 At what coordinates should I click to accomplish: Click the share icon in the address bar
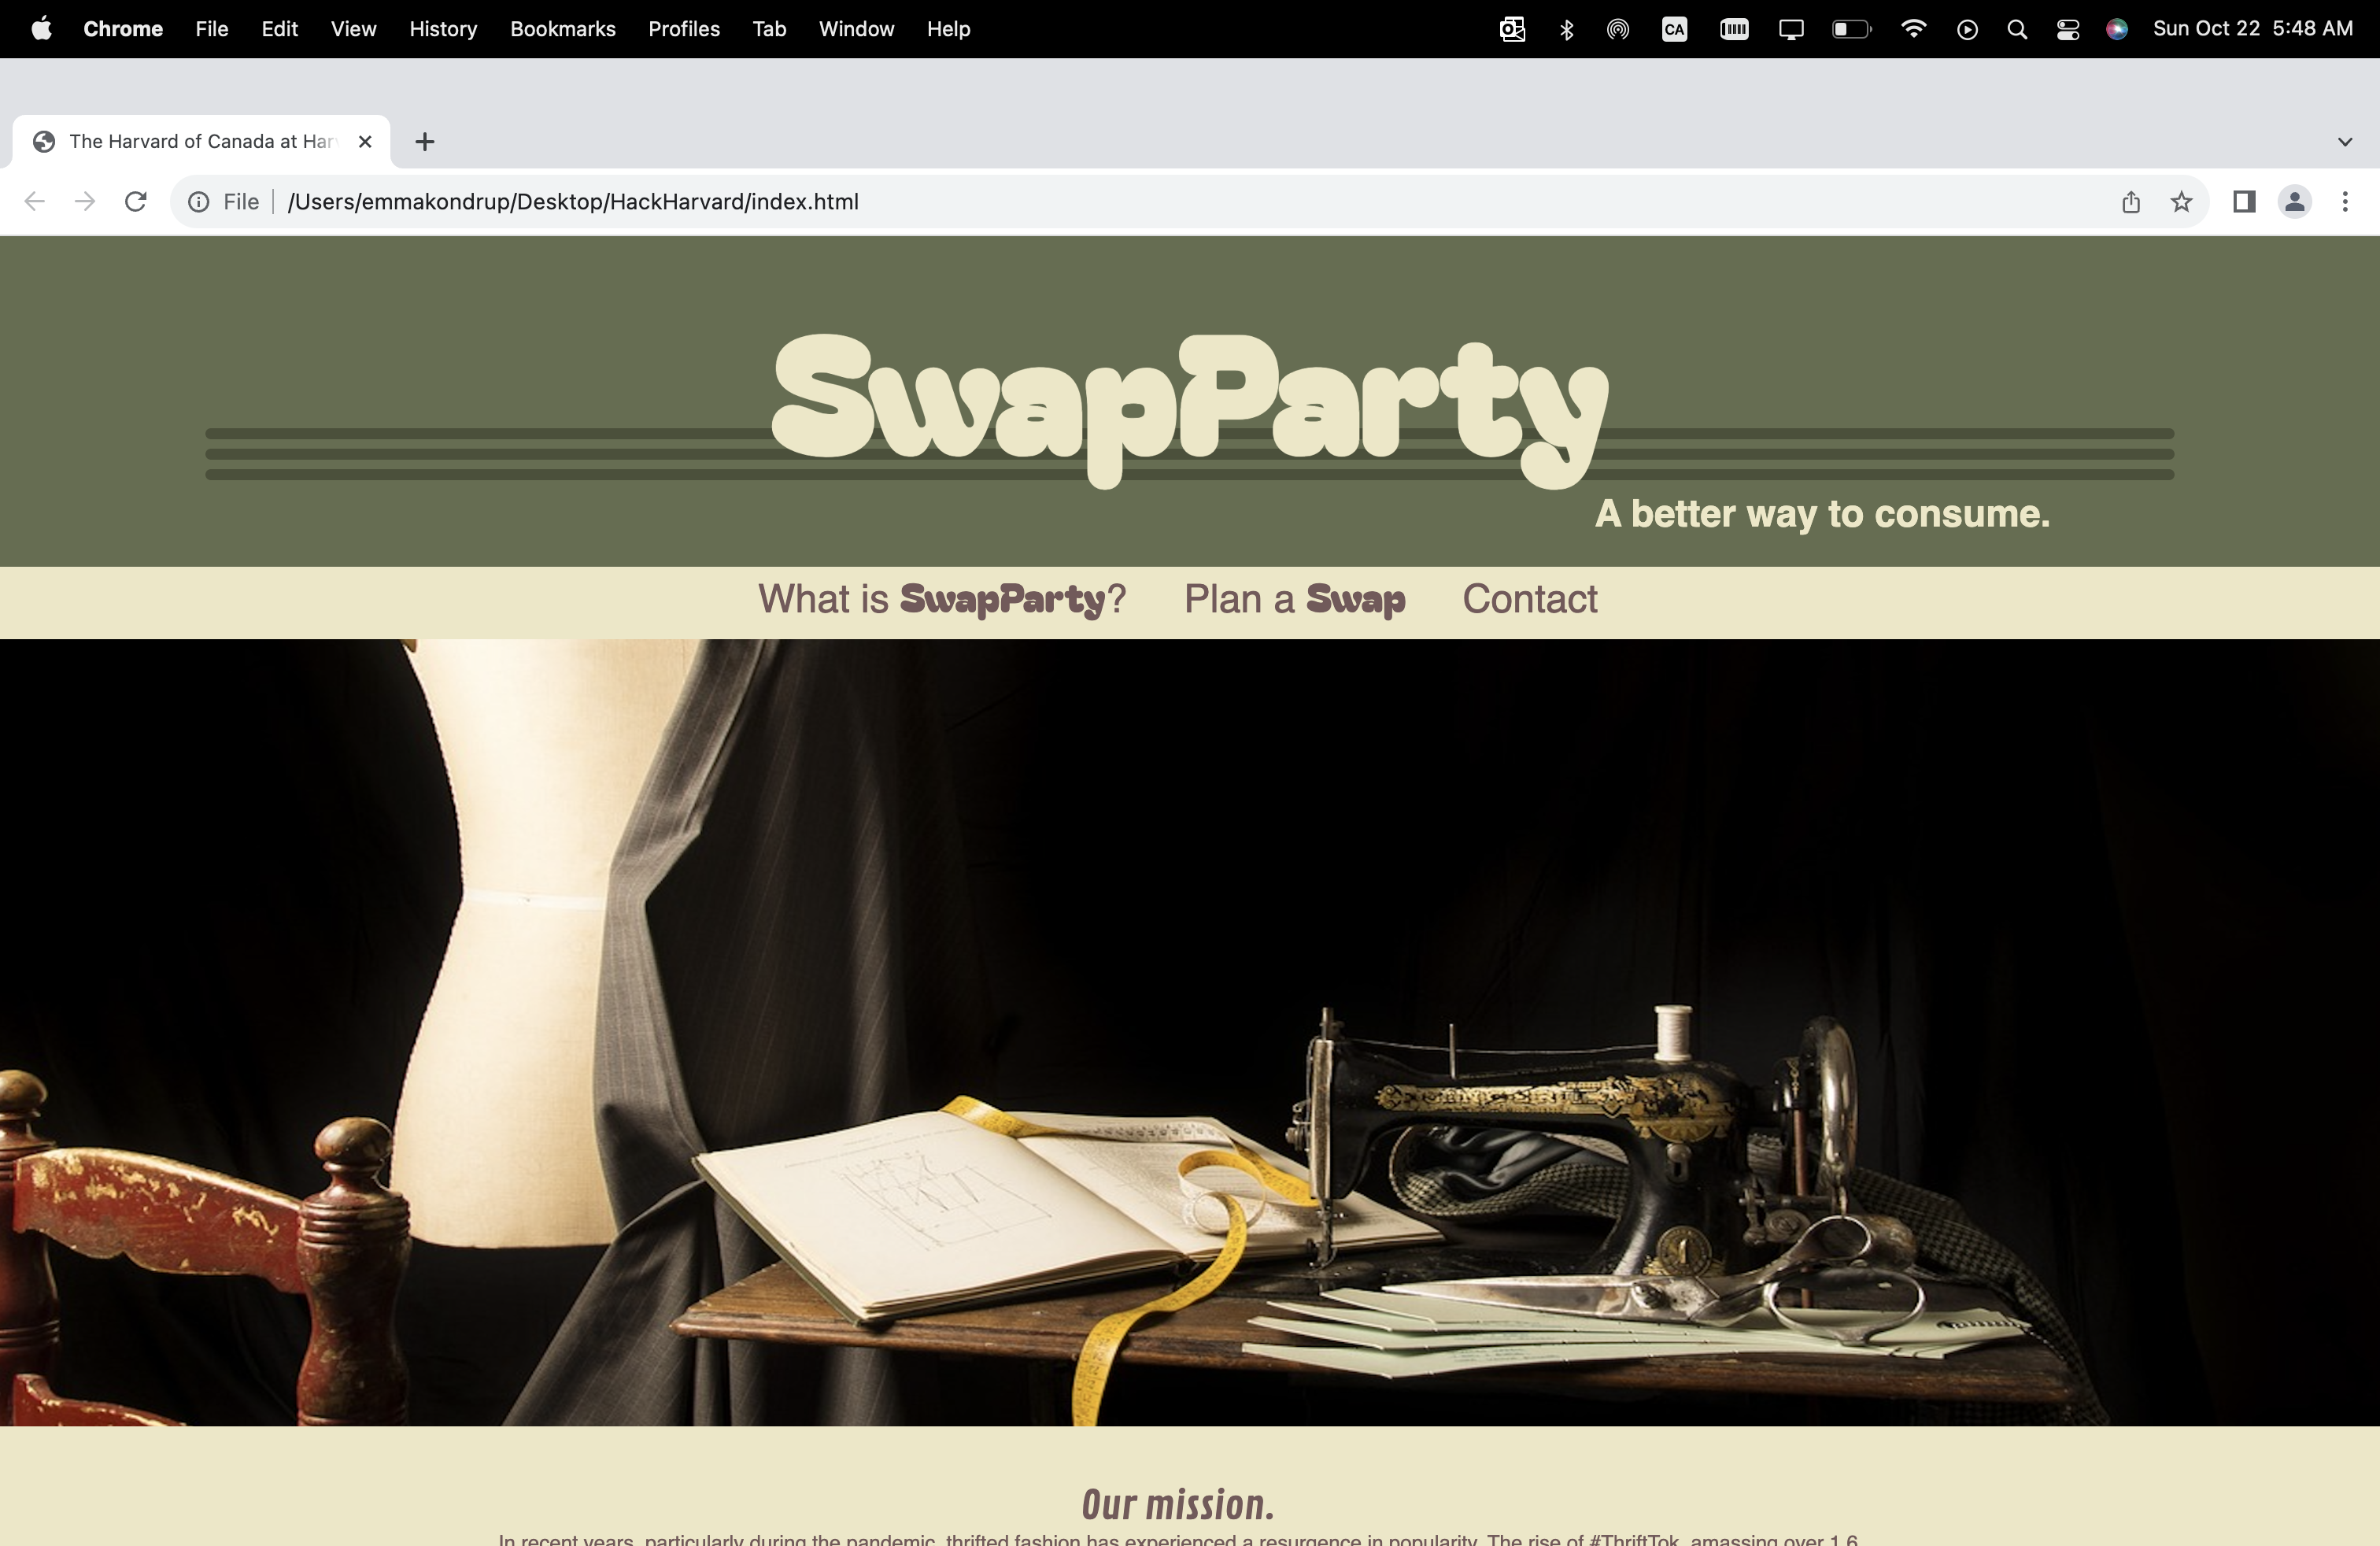click(x=2131, y=202)
